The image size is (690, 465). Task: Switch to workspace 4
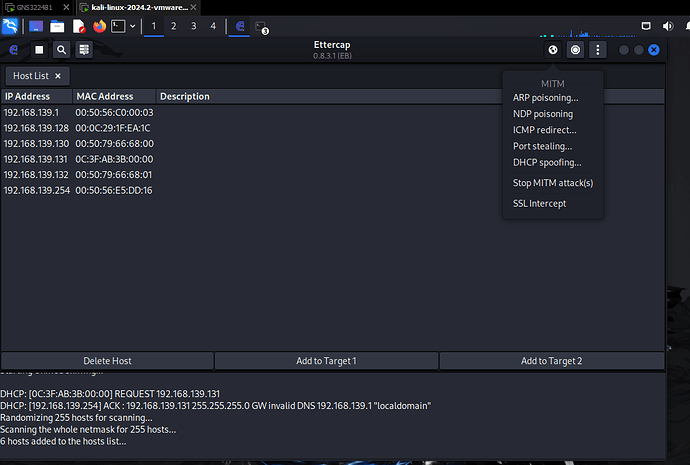click(x=213, y=26)
